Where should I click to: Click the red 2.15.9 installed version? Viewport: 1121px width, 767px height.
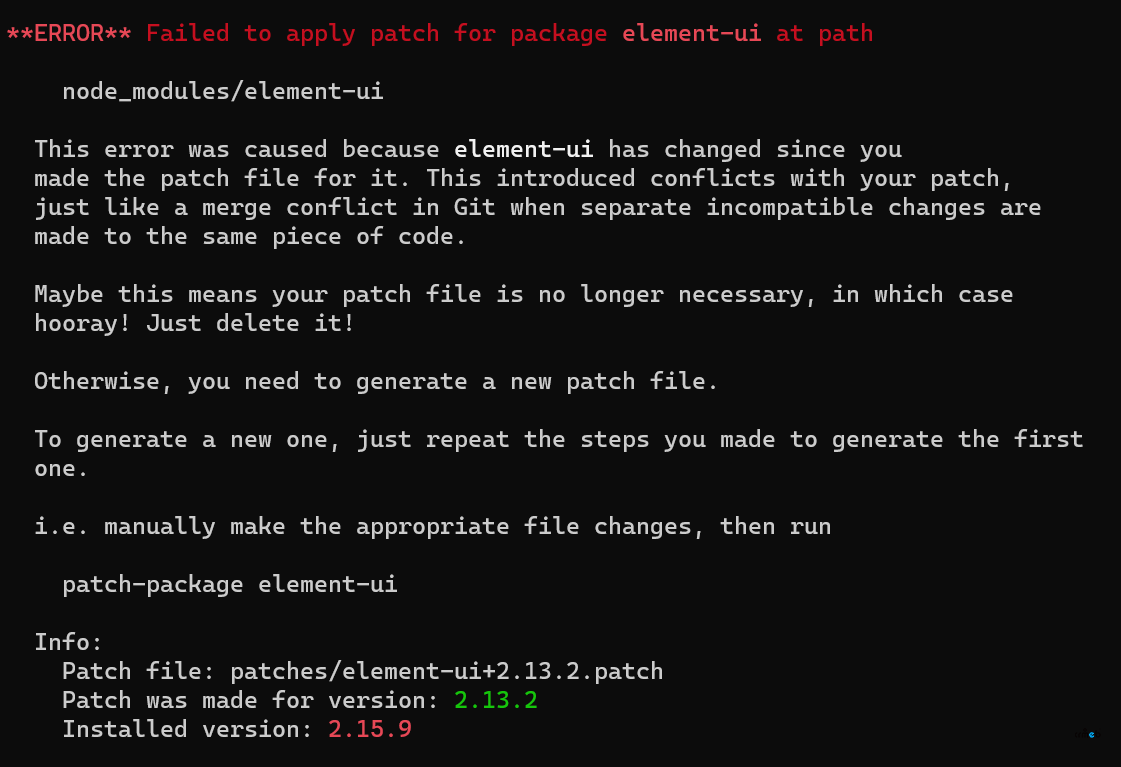click(x=370, y=730)
